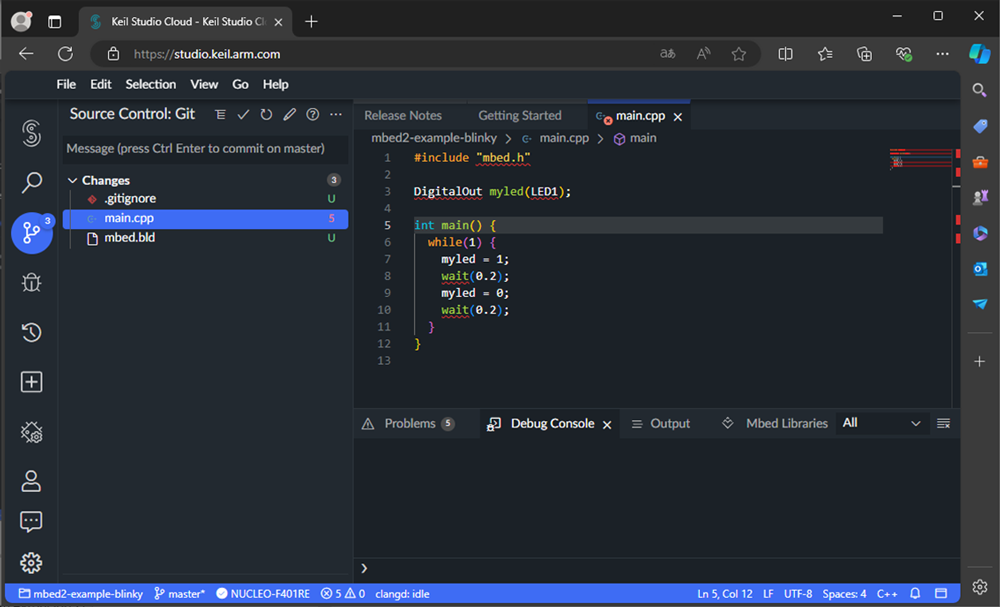Toggle the bottom panel icon in the status bar
Screen dimensions: 1000x607
pyautogui.click(x=941, y=594)
